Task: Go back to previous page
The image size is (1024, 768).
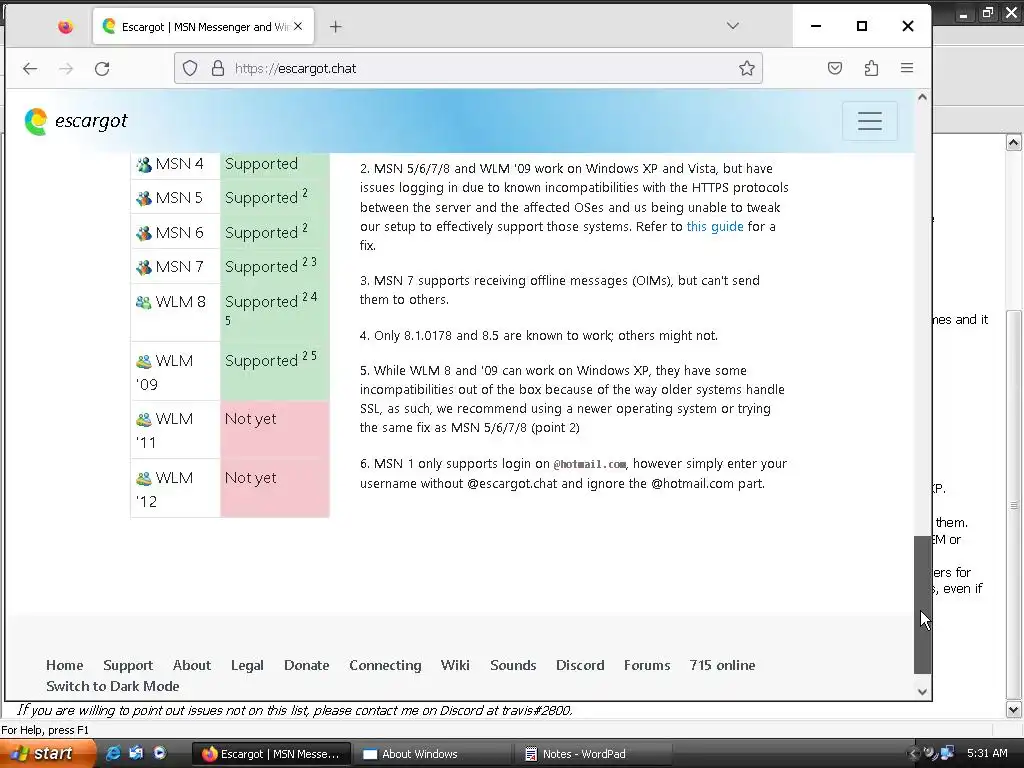Action: (x=30, y=69)
